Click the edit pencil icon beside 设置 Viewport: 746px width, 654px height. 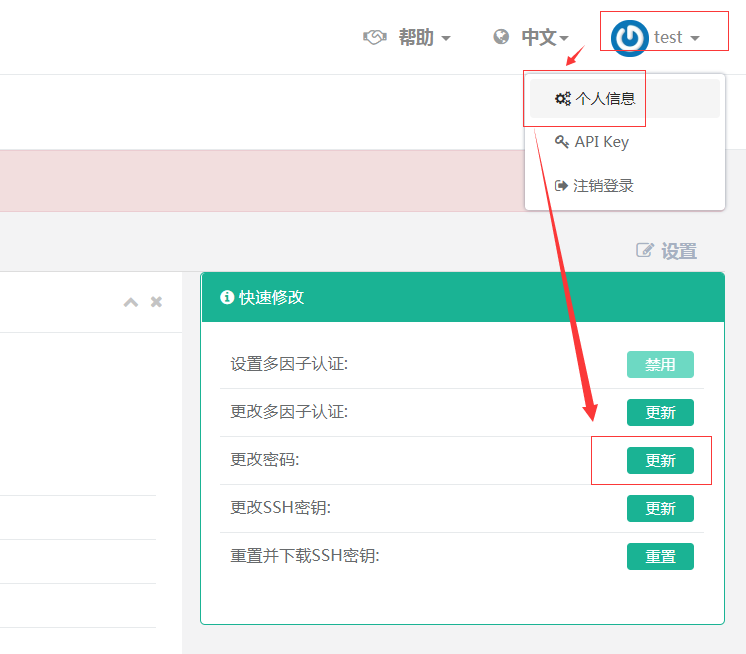645,250
